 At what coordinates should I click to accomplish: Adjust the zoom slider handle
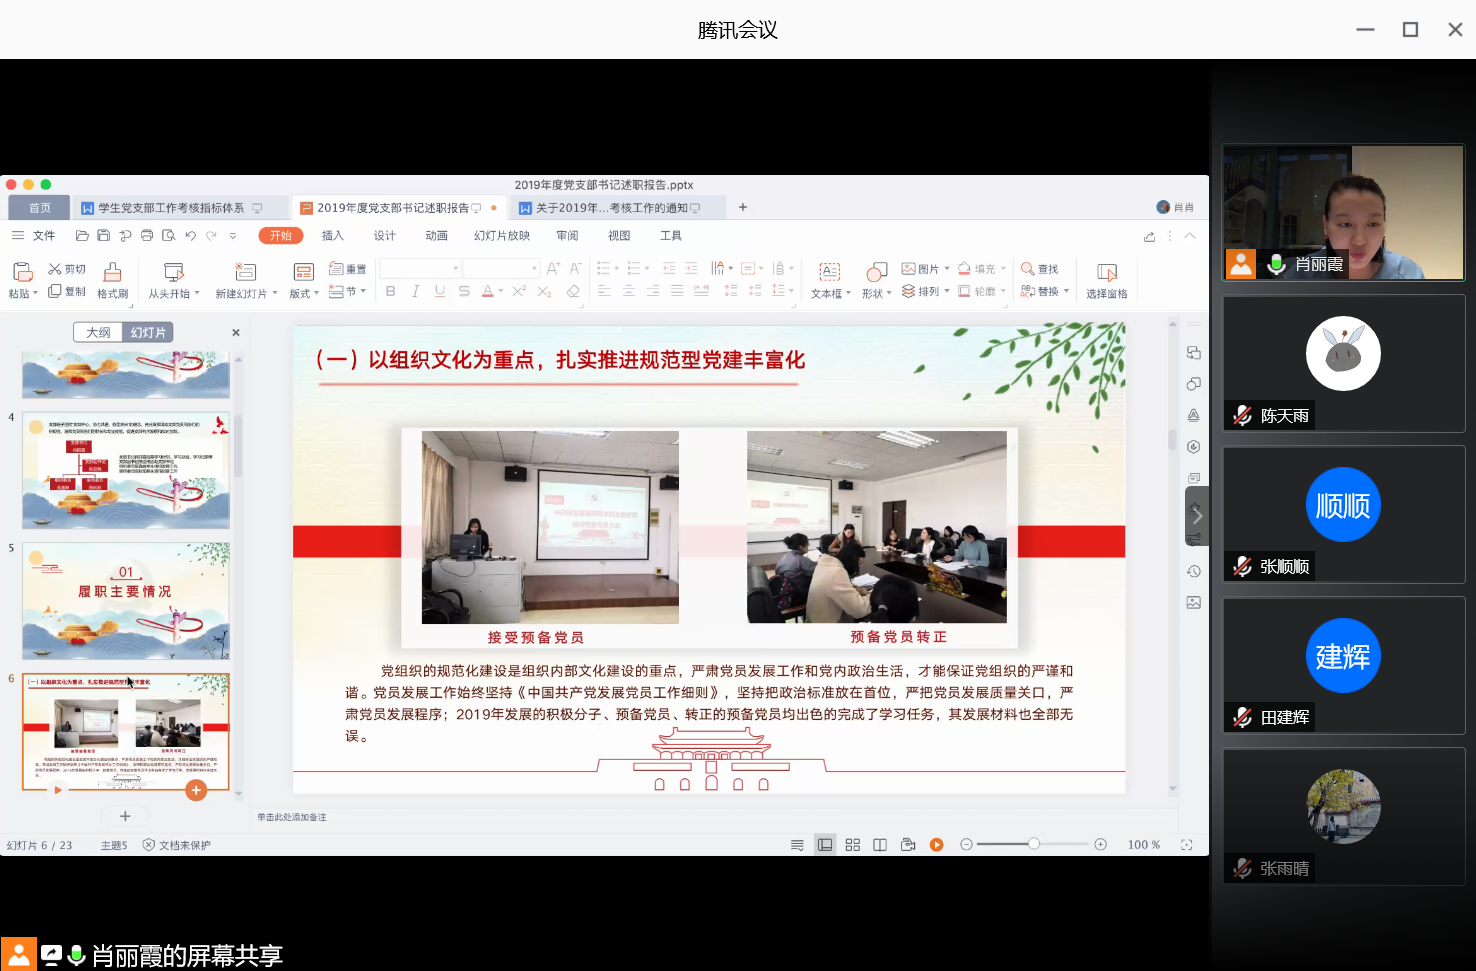point(1033,845)
